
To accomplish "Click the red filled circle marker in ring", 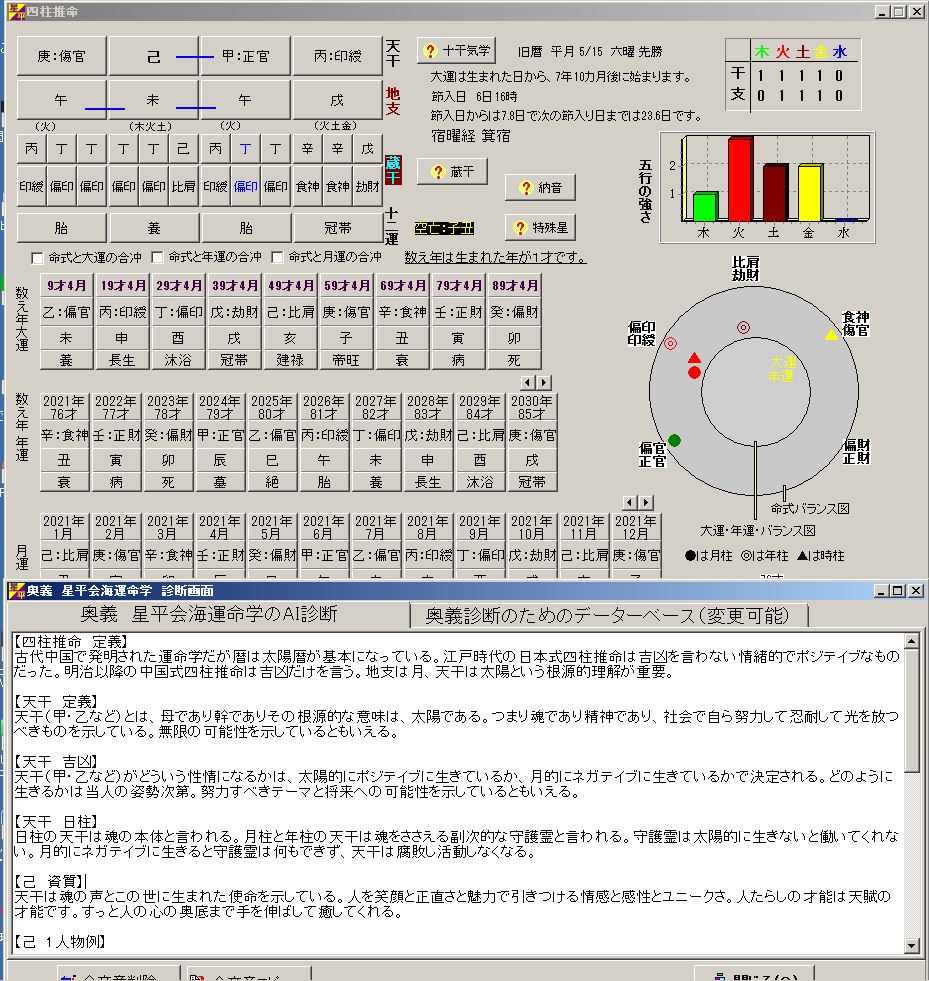I will coord(694,373).
